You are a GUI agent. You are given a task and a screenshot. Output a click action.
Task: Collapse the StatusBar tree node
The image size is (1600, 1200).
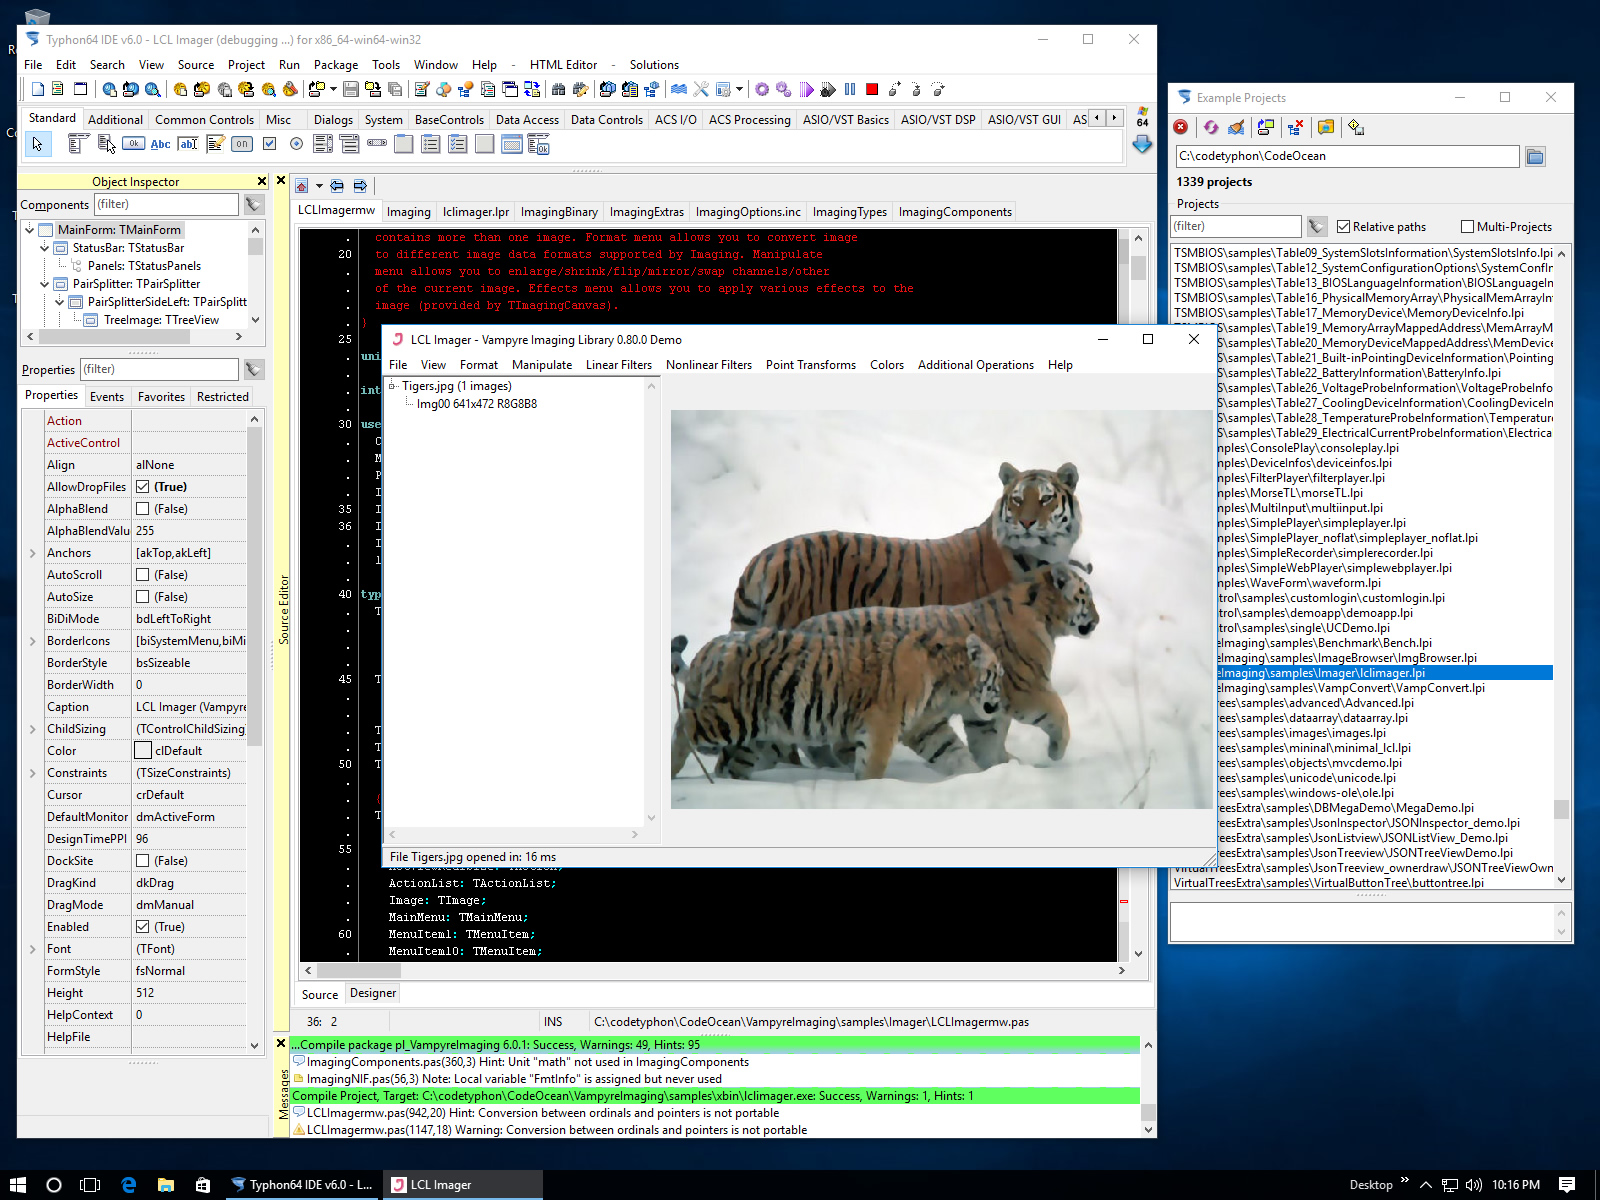44,248
